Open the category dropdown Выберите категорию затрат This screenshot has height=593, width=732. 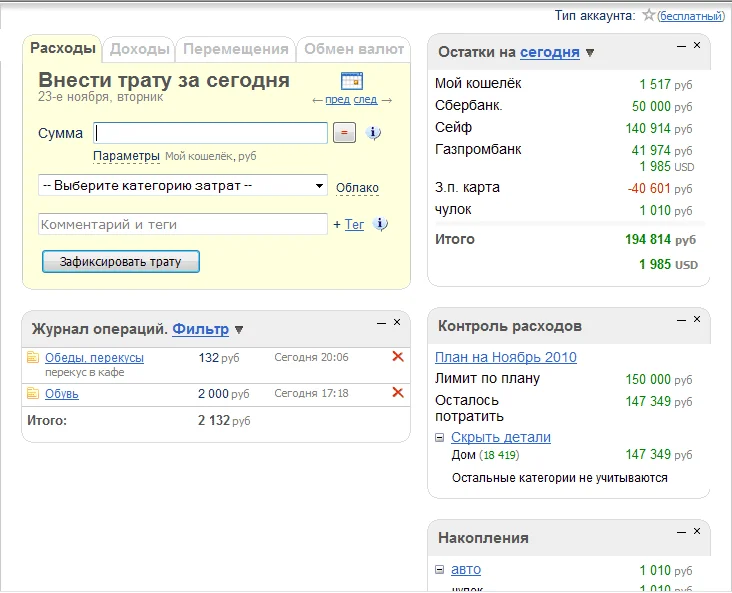point(183,186)
